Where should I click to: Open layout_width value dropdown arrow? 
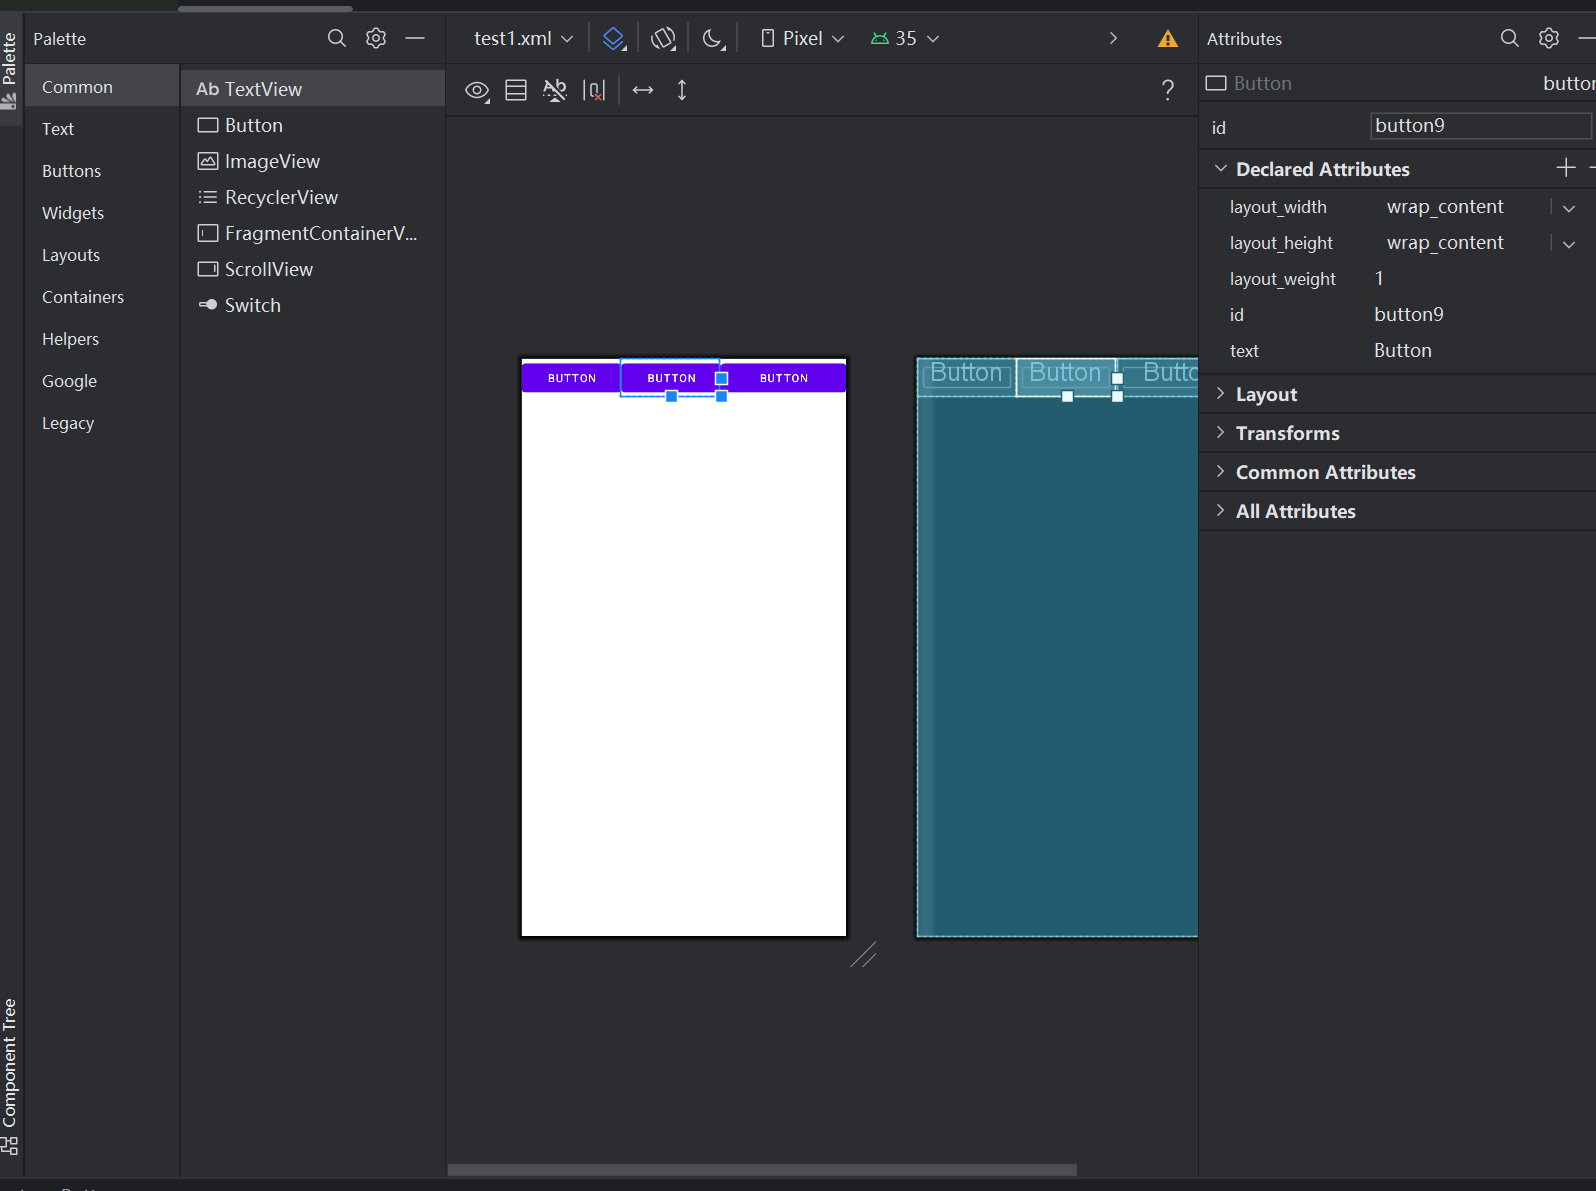(x=1569, y=208)
